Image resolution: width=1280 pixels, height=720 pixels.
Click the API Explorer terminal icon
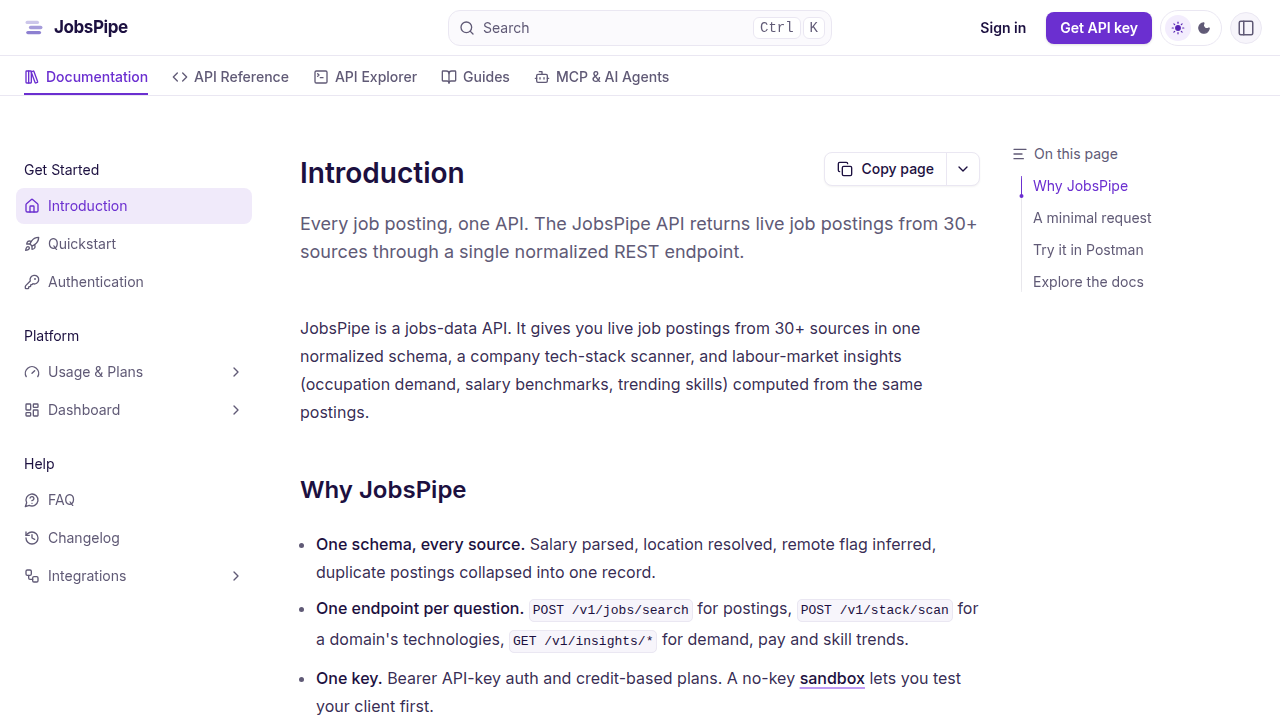click(x=321, y=77)
